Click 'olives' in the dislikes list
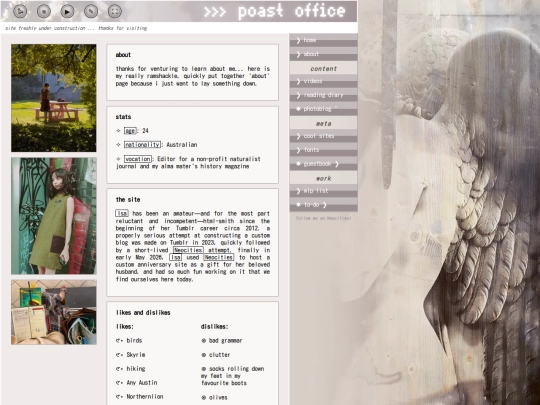The width and height of the screenshot is (540, 405). click(x=218, y=397)
